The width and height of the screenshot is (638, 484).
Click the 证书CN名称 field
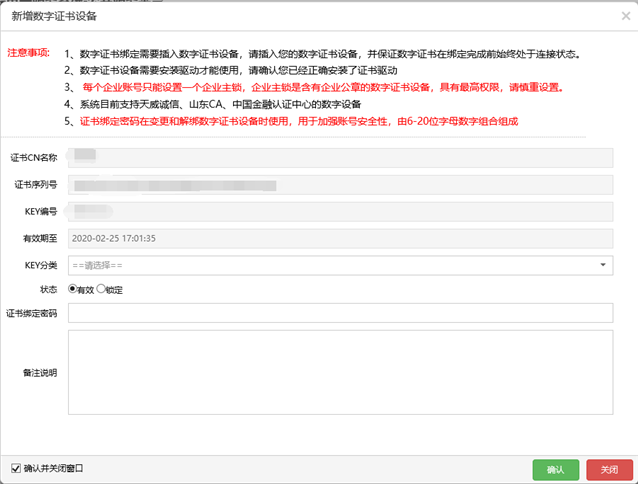[340, 158]
